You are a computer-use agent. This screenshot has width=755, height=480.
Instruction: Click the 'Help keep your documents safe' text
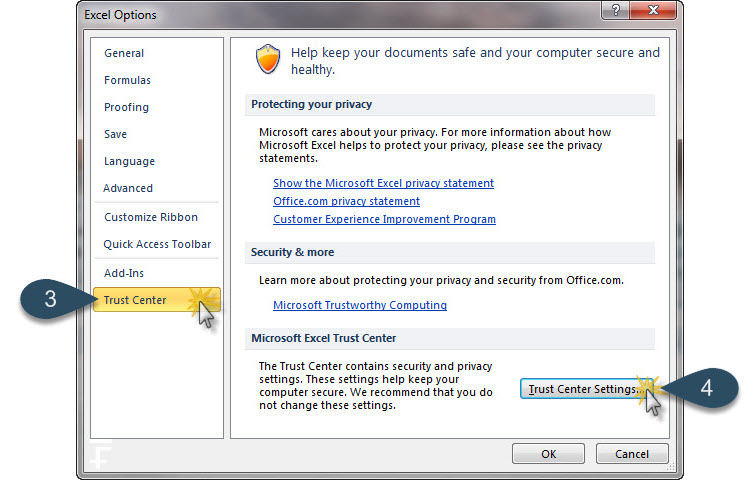[x=475, y=61]
